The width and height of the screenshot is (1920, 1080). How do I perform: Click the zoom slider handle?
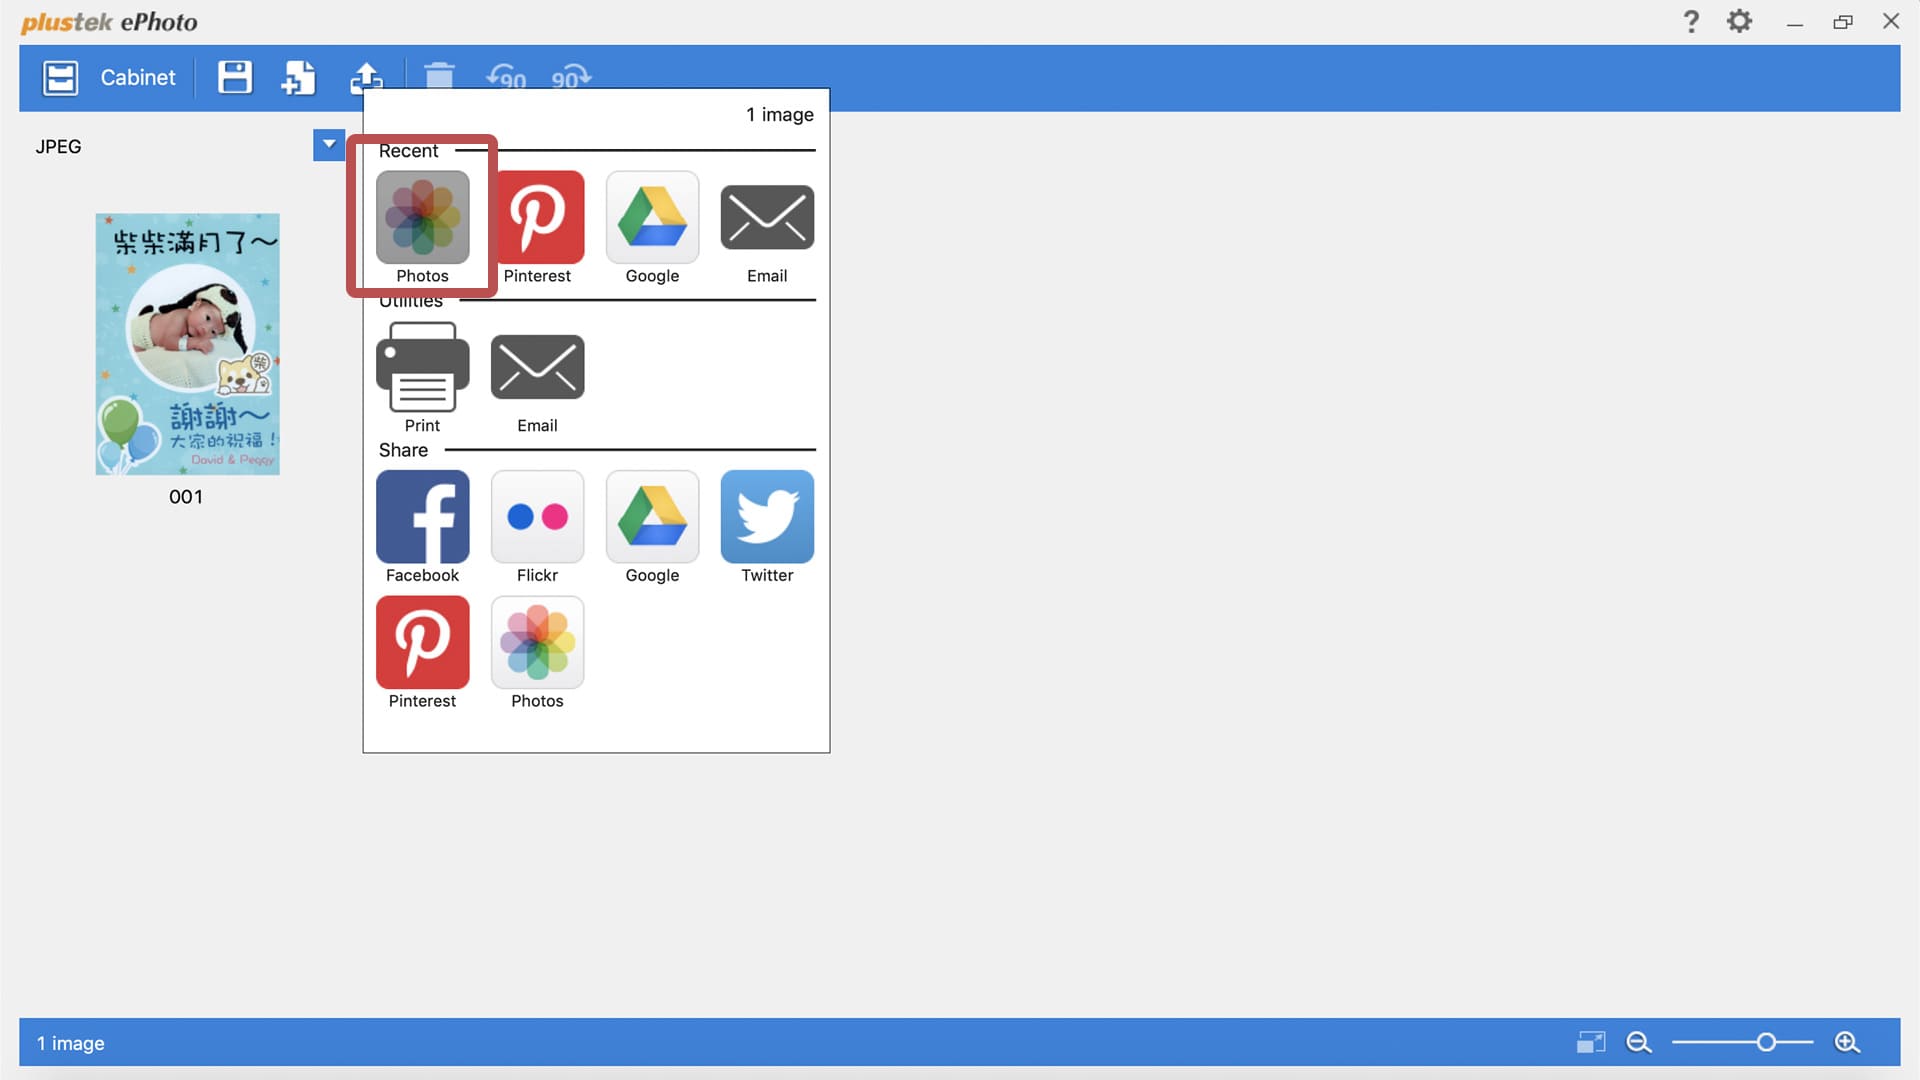click(1766, 1043)
